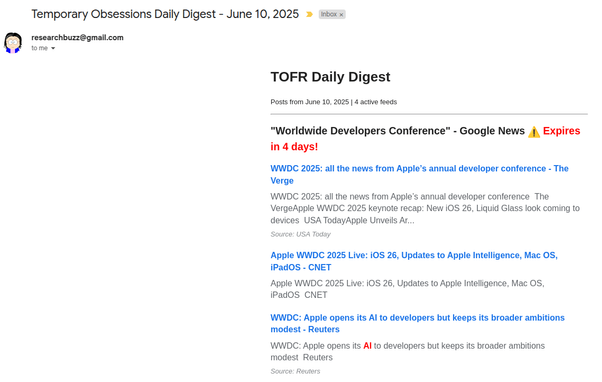Click sender researchbuzz@gmail.com
The image size is (602, 382).
(77, 38)
